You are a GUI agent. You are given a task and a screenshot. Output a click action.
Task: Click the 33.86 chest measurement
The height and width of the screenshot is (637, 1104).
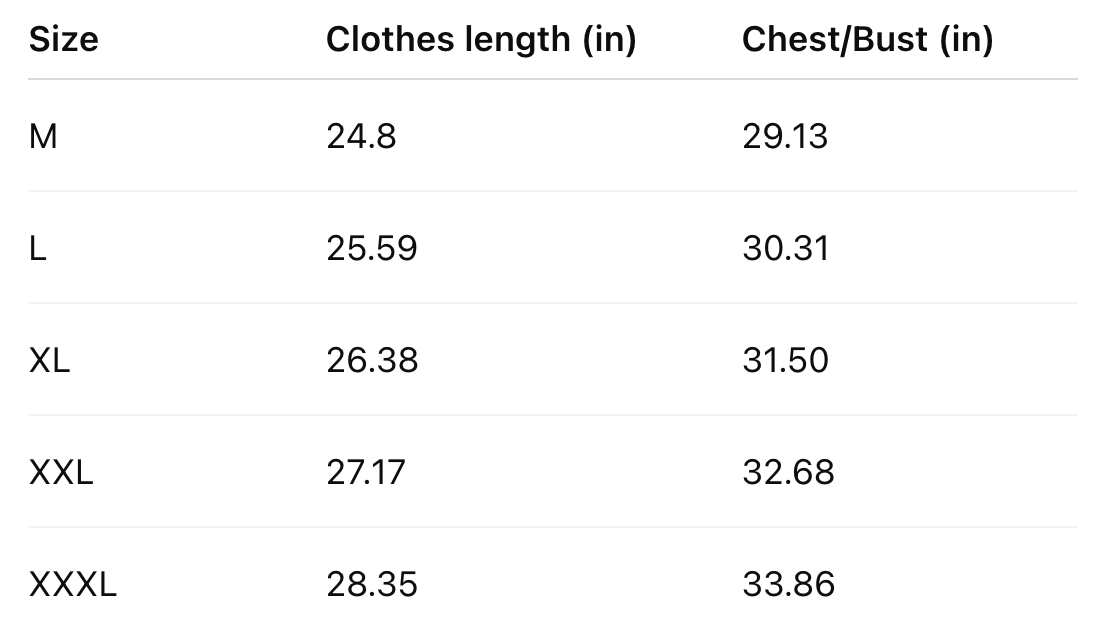[x=788, y=584]
